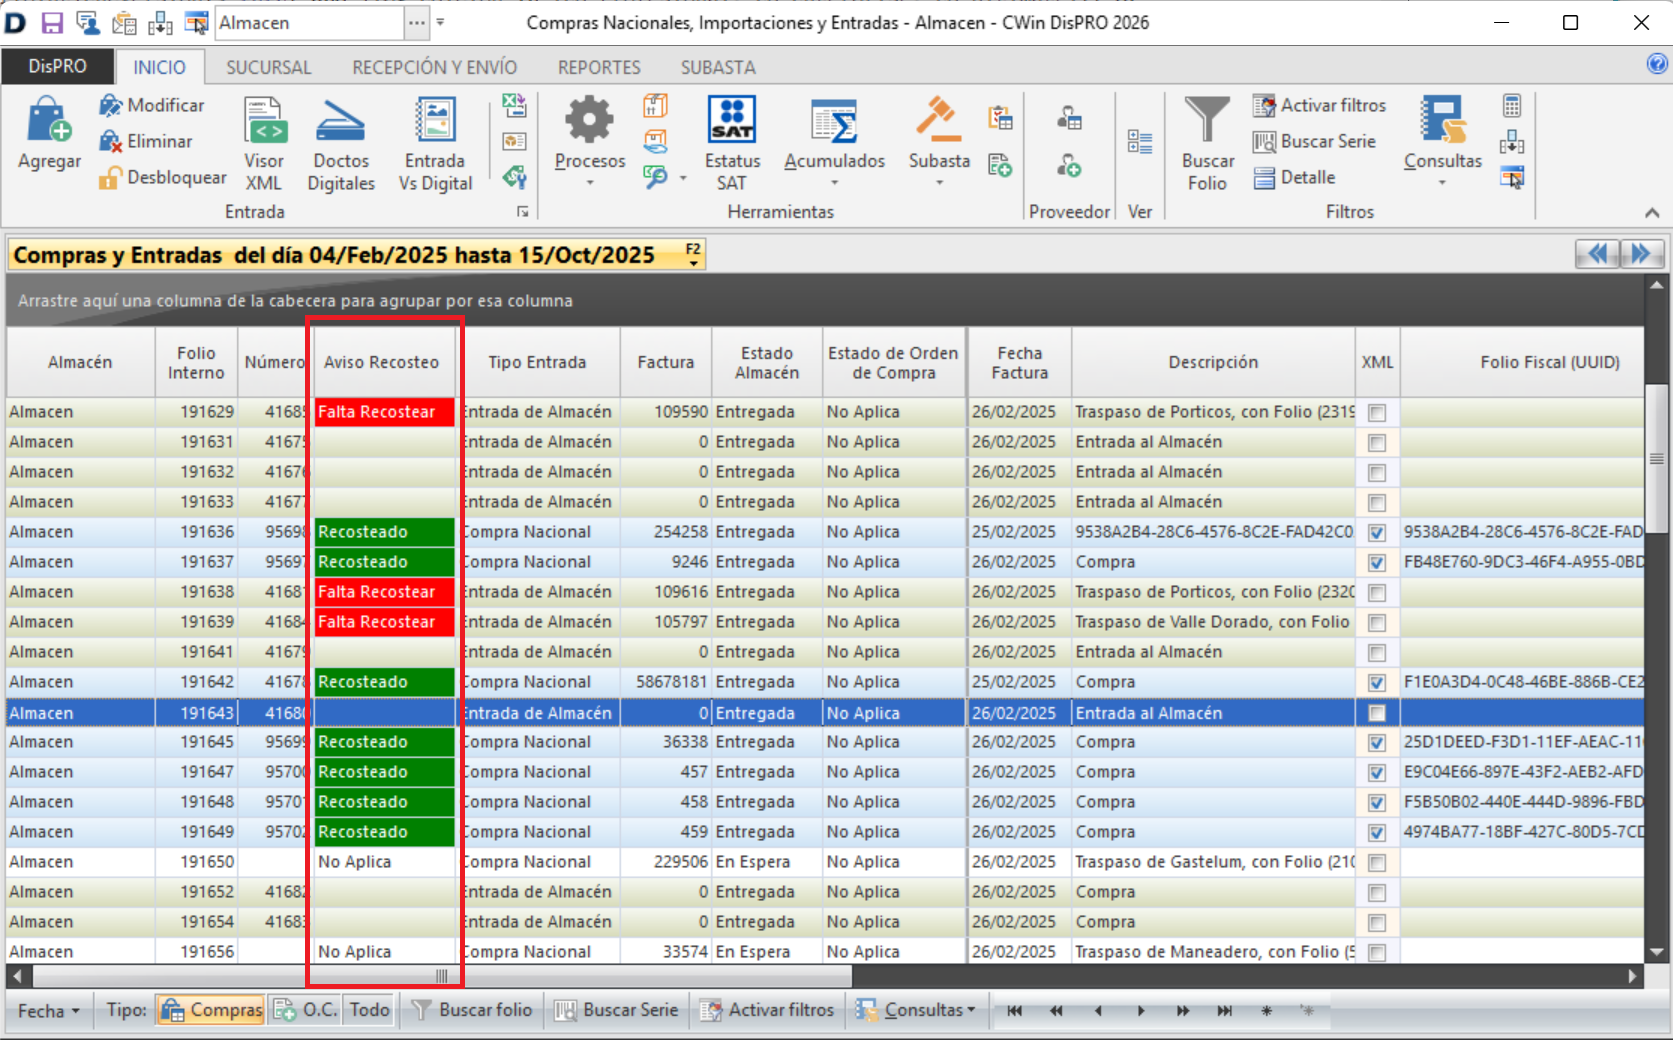Click the Aviso Recosteo column header

pyautogui.click(x=381, y=363)
